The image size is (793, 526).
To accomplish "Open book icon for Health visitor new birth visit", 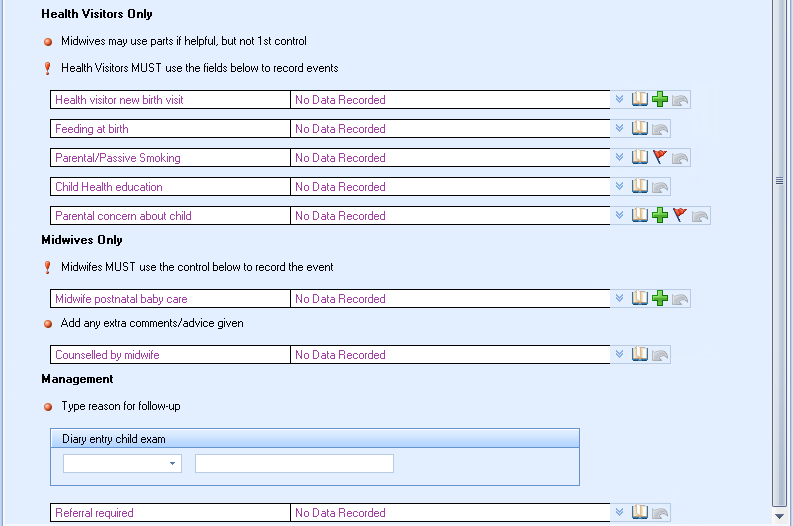I will (x=640, y=99).
